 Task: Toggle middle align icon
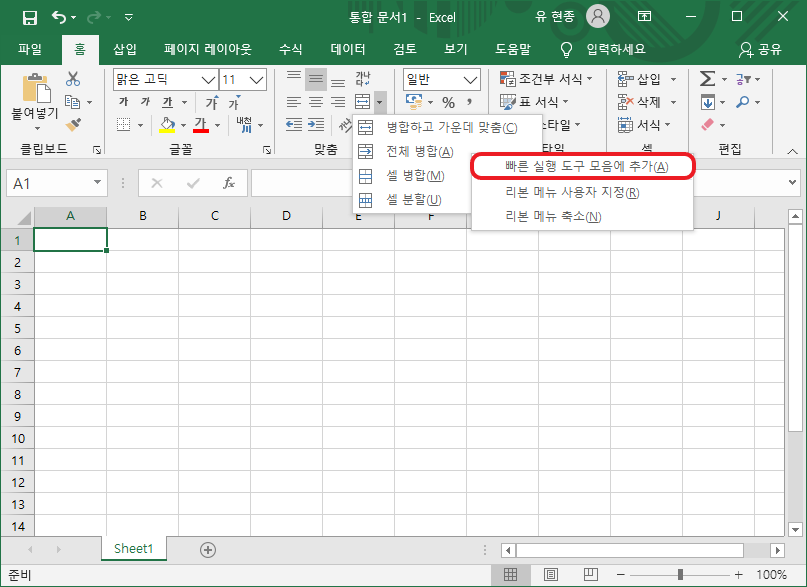click(x=316, y=79)
